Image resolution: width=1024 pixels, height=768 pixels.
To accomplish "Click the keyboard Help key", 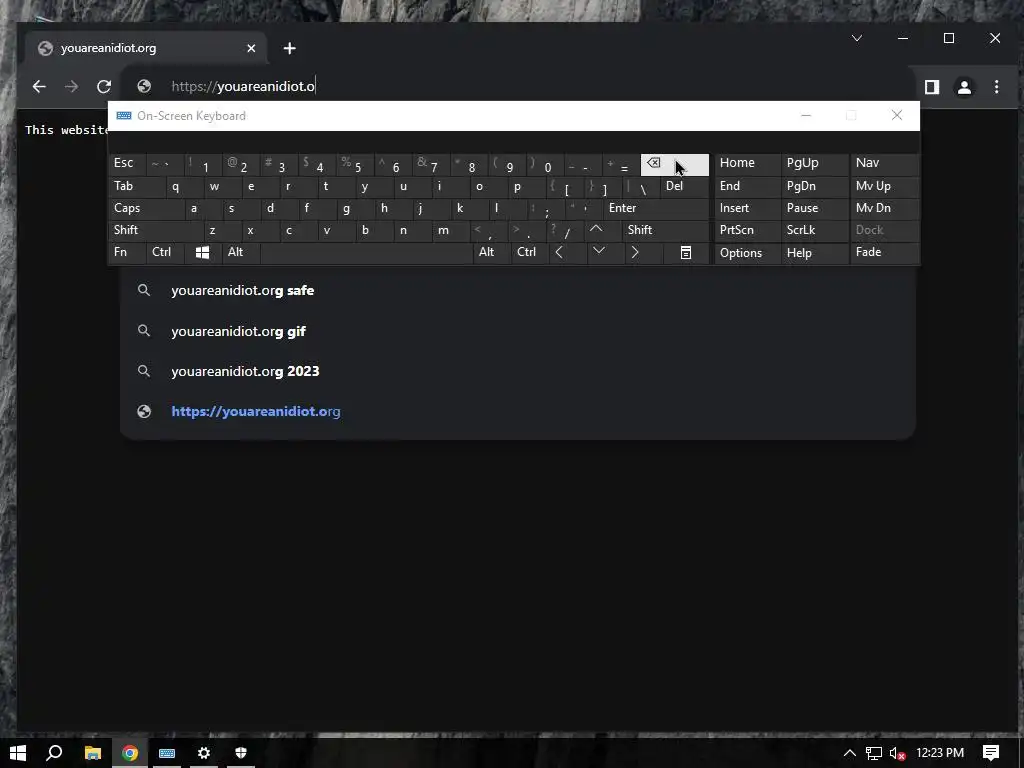I will (x=814, y=253).
